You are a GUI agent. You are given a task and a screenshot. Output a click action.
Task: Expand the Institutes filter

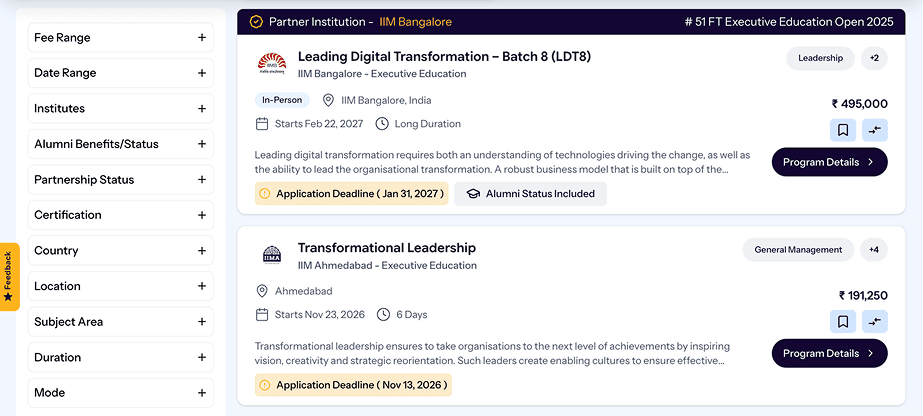tap(121, 108)
